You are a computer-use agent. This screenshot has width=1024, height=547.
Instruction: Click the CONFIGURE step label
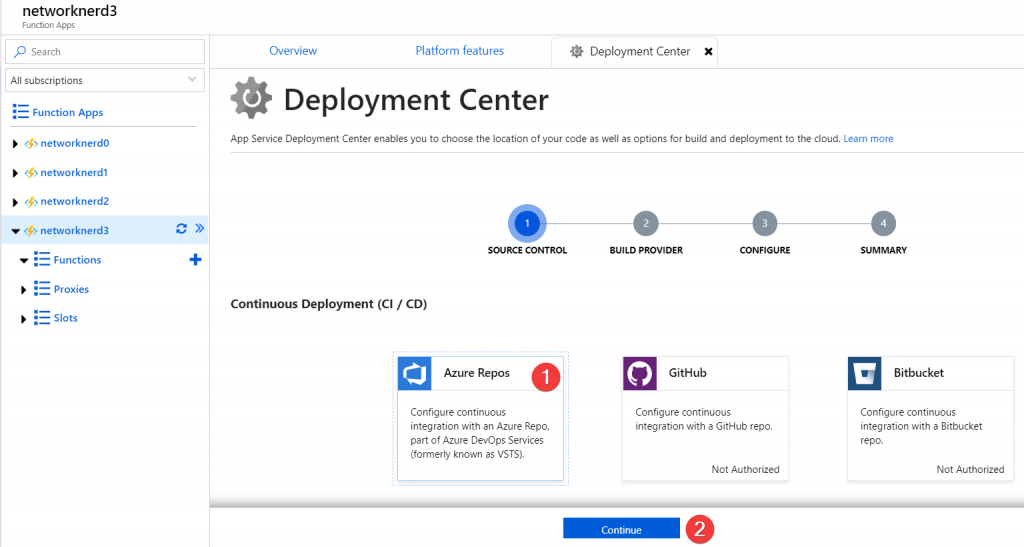(765, 250)
